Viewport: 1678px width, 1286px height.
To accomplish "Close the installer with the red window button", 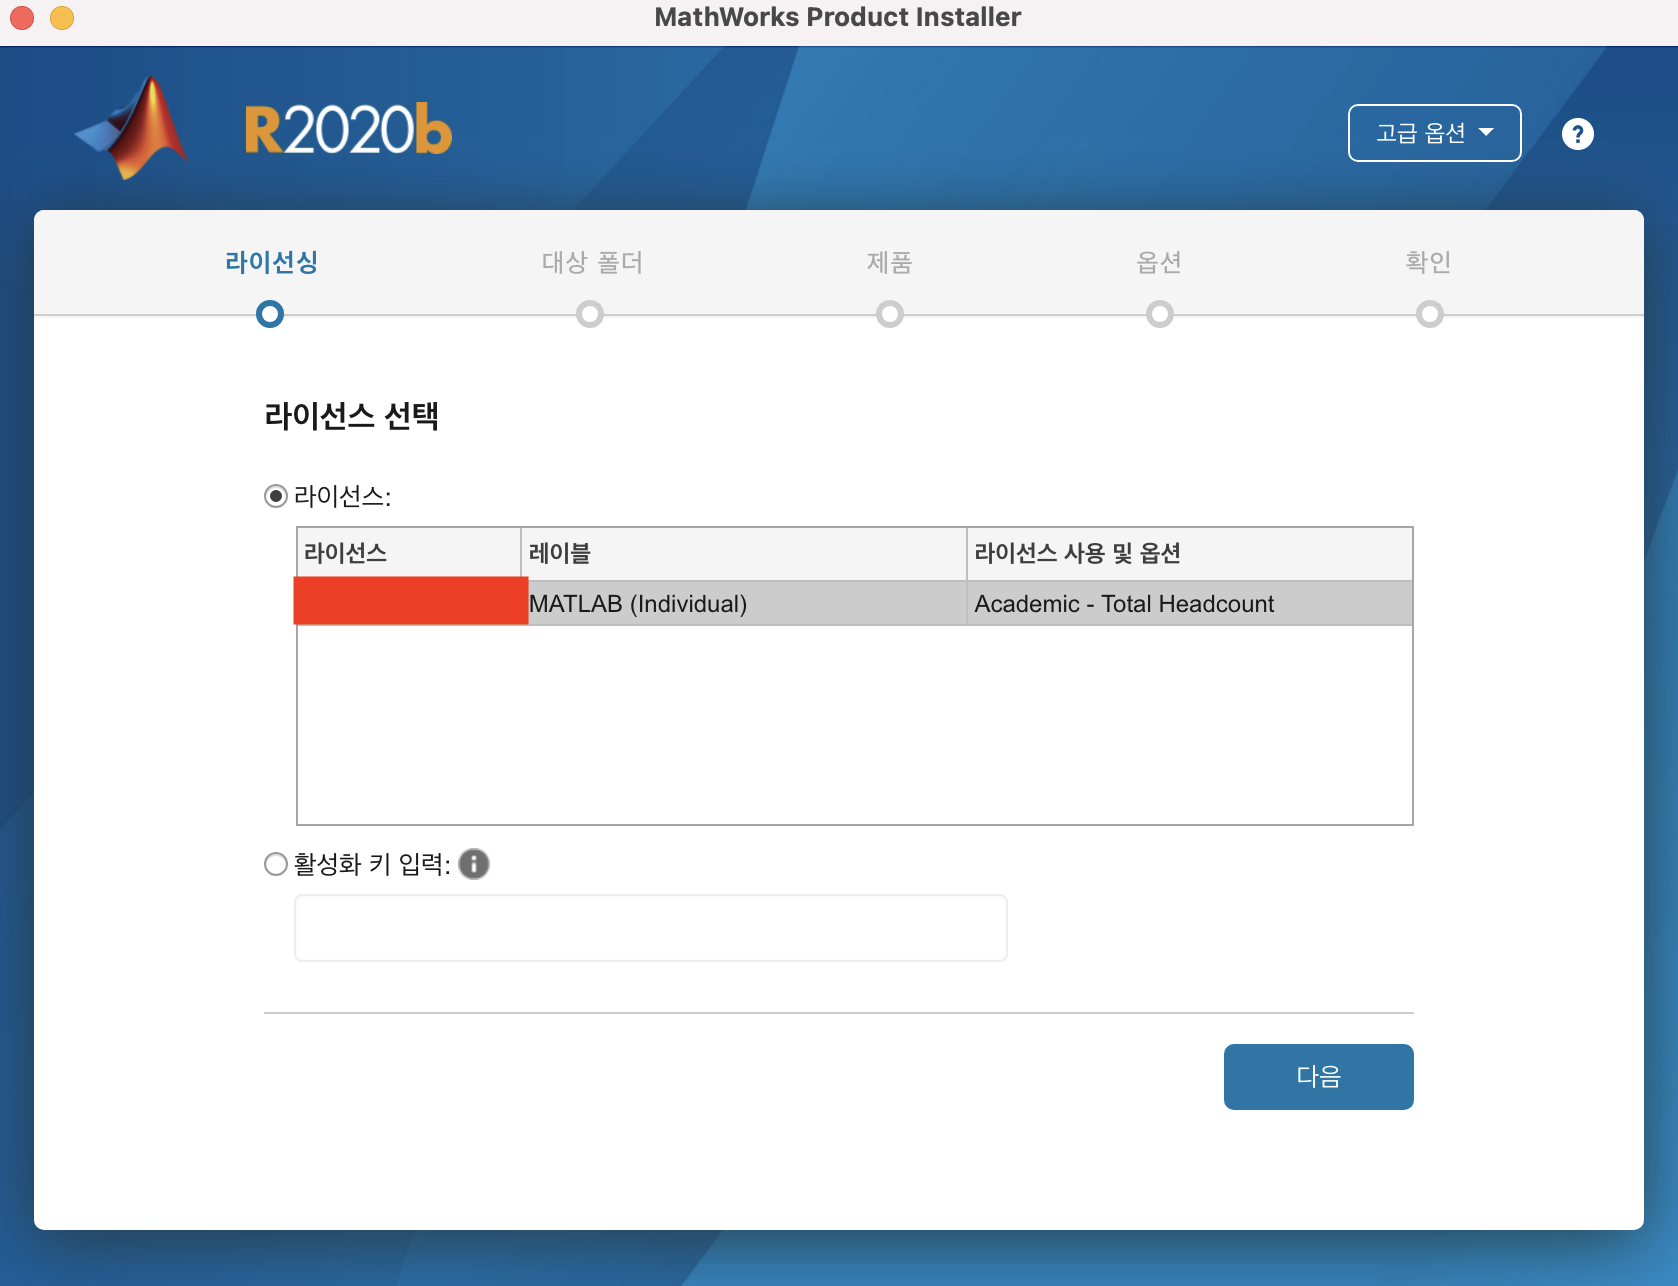I will 22,18.
